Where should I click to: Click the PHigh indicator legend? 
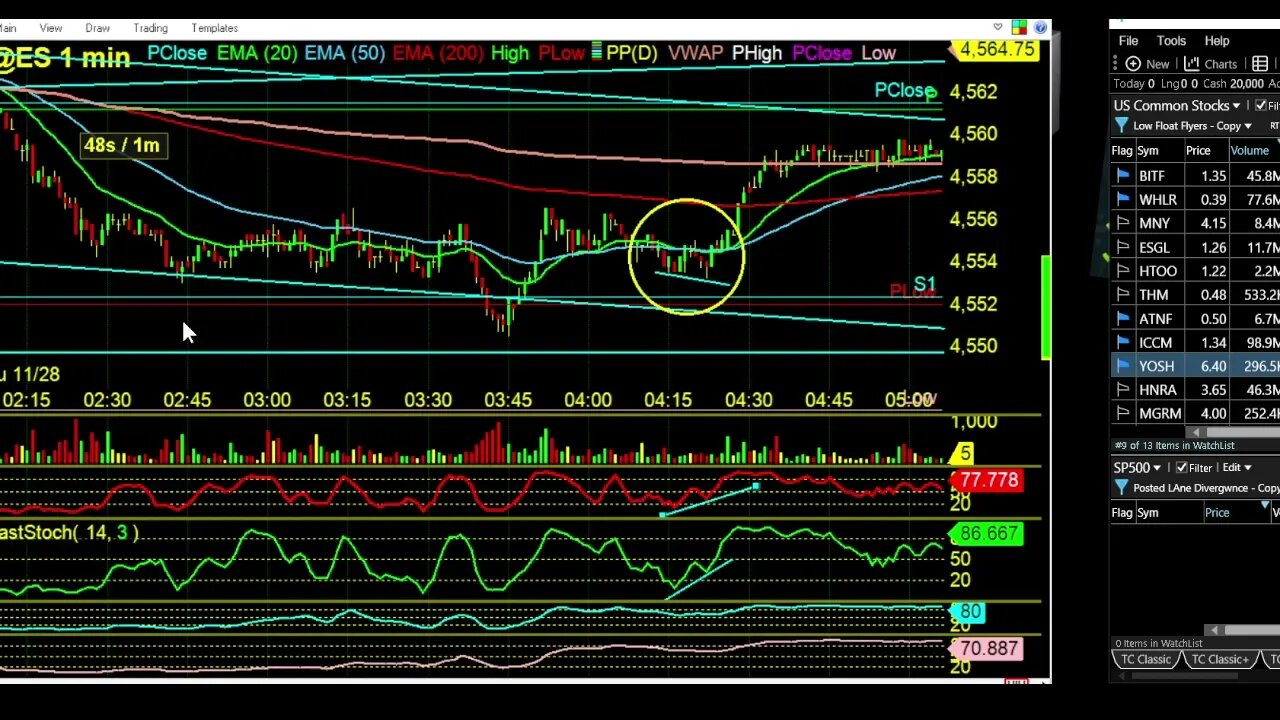point(757,52)
